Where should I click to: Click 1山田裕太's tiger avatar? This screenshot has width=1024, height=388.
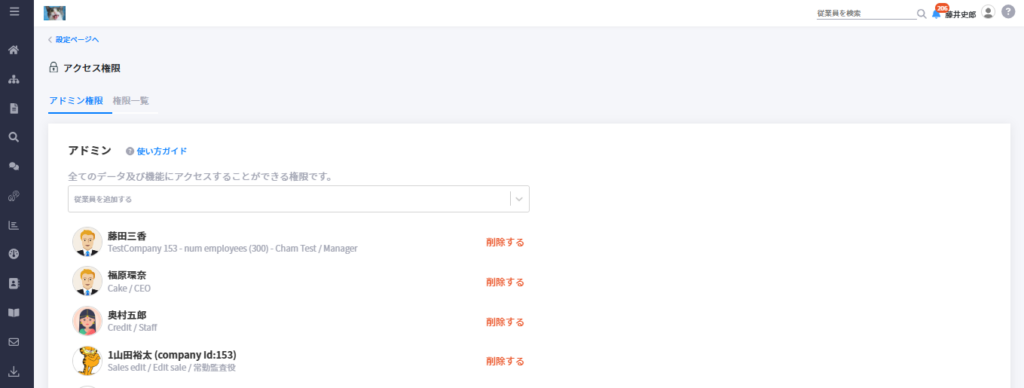click(87, 361)
